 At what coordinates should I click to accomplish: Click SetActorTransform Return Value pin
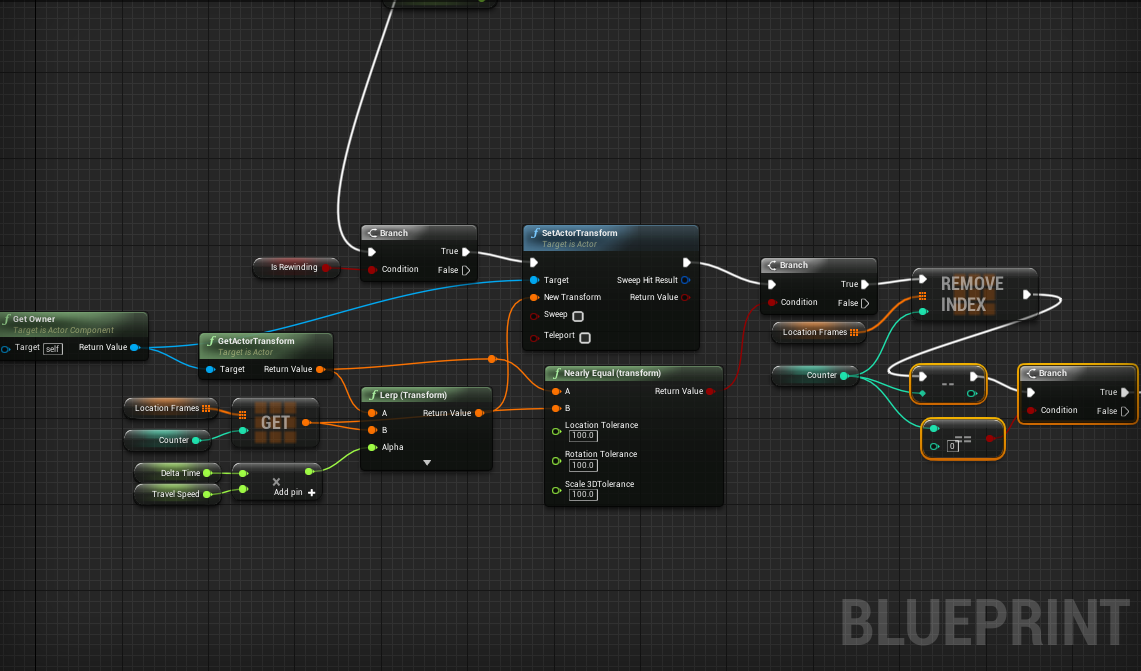(x=685, y=298)
